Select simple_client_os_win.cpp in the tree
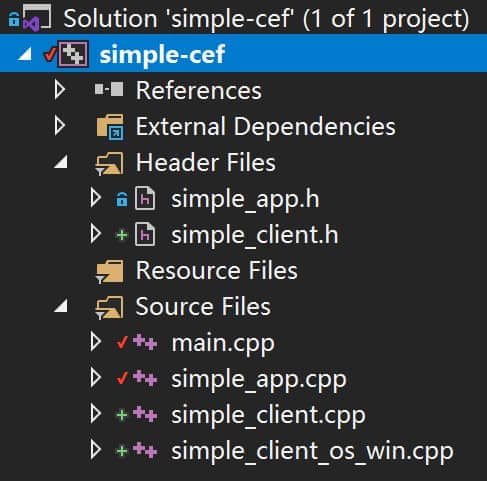 click(x=312, y=451)
